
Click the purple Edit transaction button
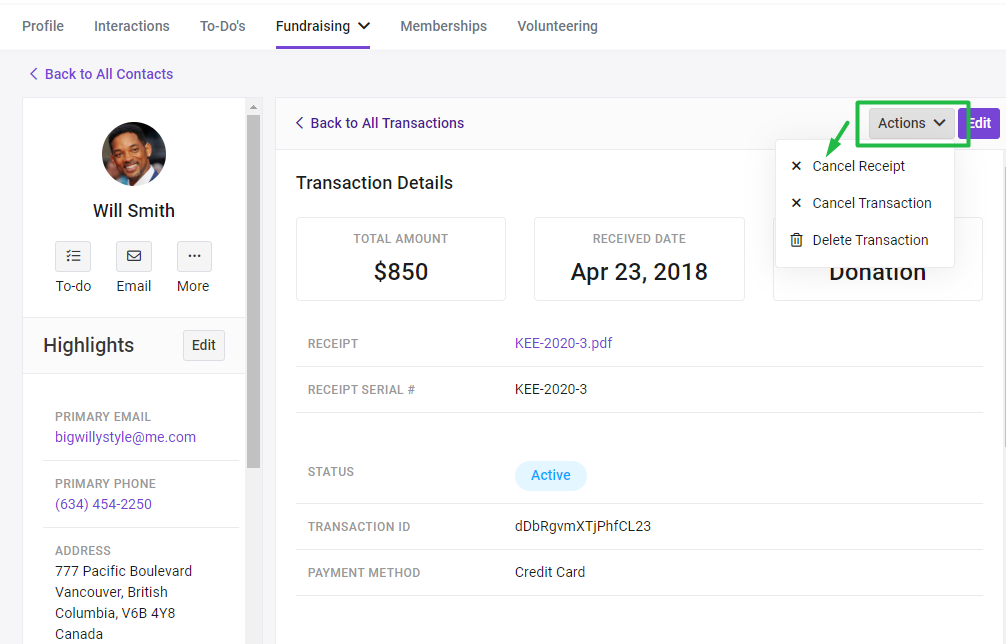pos(979,123)
